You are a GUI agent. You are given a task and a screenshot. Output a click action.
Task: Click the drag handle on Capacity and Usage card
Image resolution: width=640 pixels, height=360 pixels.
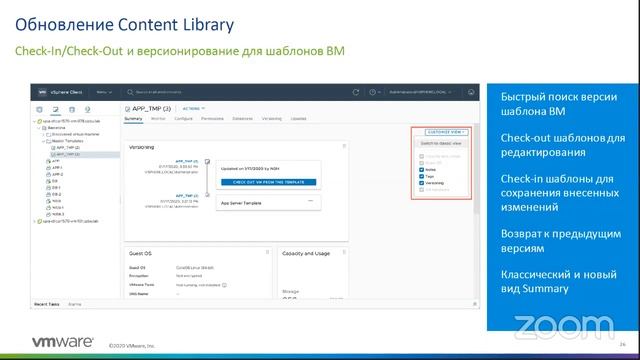pyautogui.click(x=344, y=252)
